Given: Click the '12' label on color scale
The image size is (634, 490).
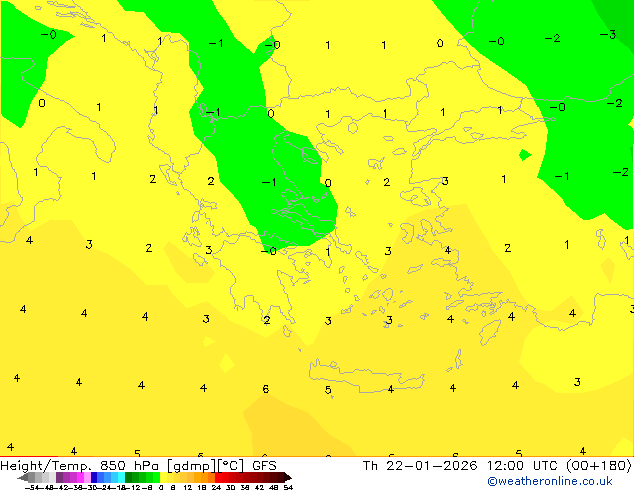Looking at the screenshot, I should click(x=187, y=487).
